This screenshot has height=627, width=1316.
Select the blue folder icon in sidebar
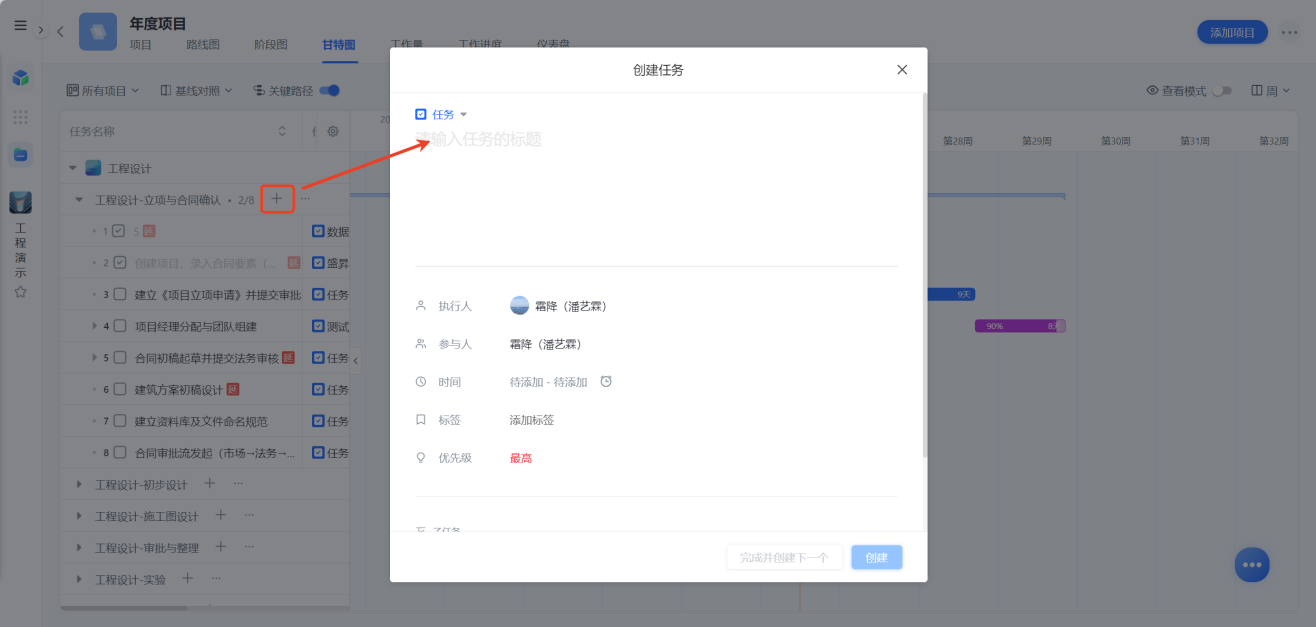point(20,155)
